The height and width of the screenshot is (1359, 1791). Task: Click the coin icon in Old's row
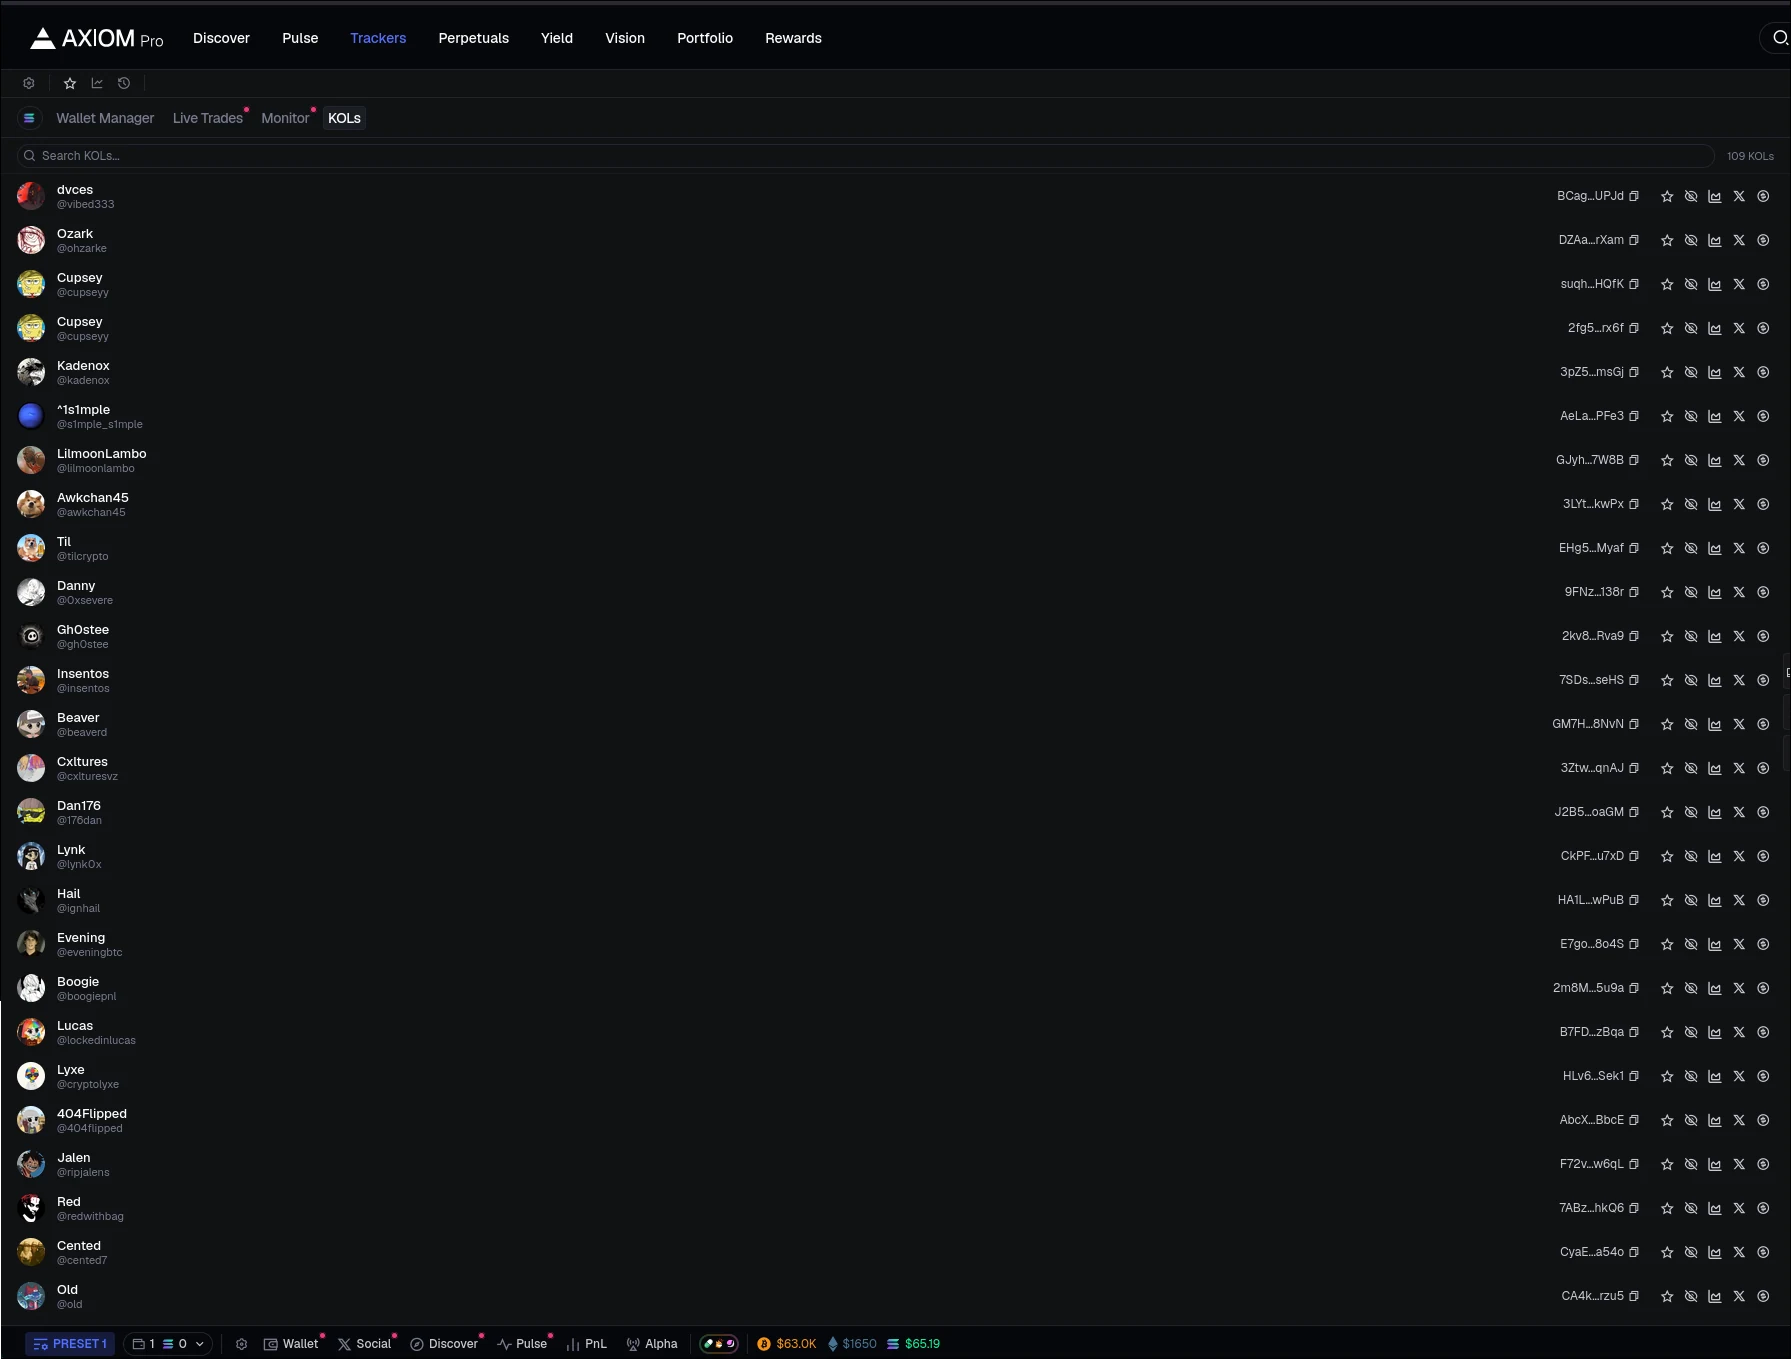pyautogui.click(x=1763, y=1296)
